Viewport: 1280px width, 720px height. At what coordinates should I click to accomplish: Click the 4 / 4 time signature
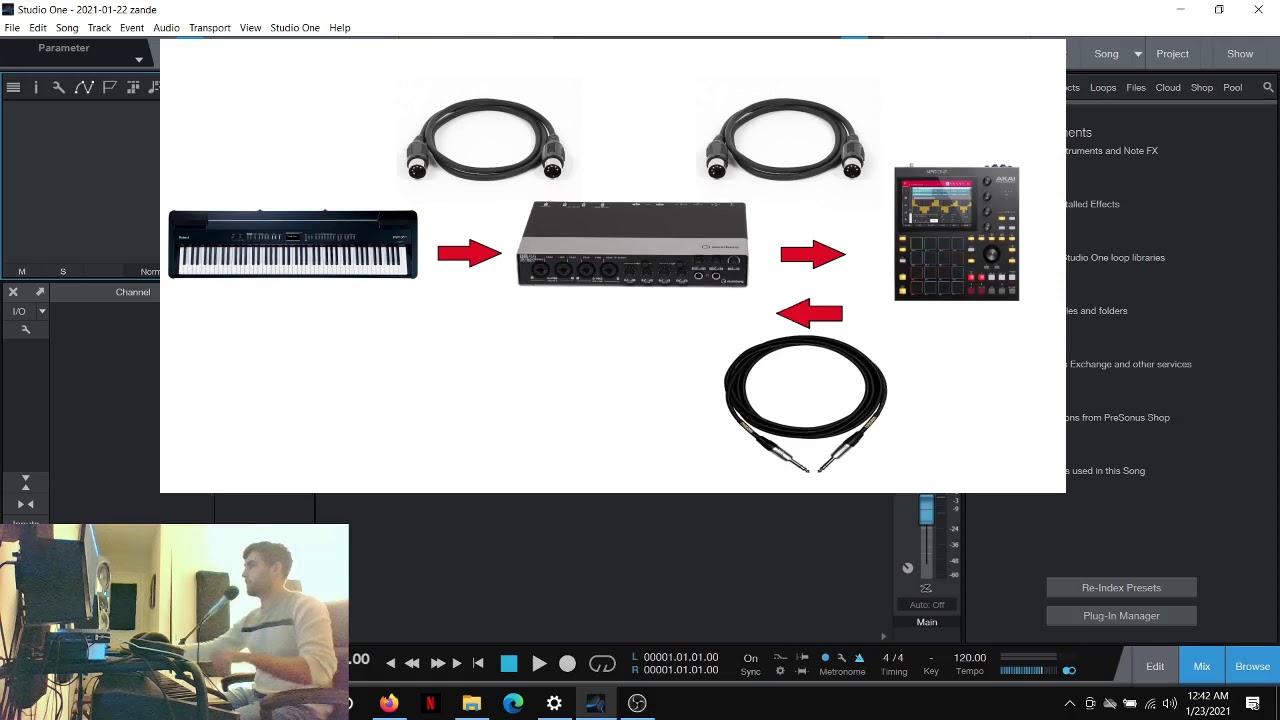pyautogui.click(x=893, y=658)
